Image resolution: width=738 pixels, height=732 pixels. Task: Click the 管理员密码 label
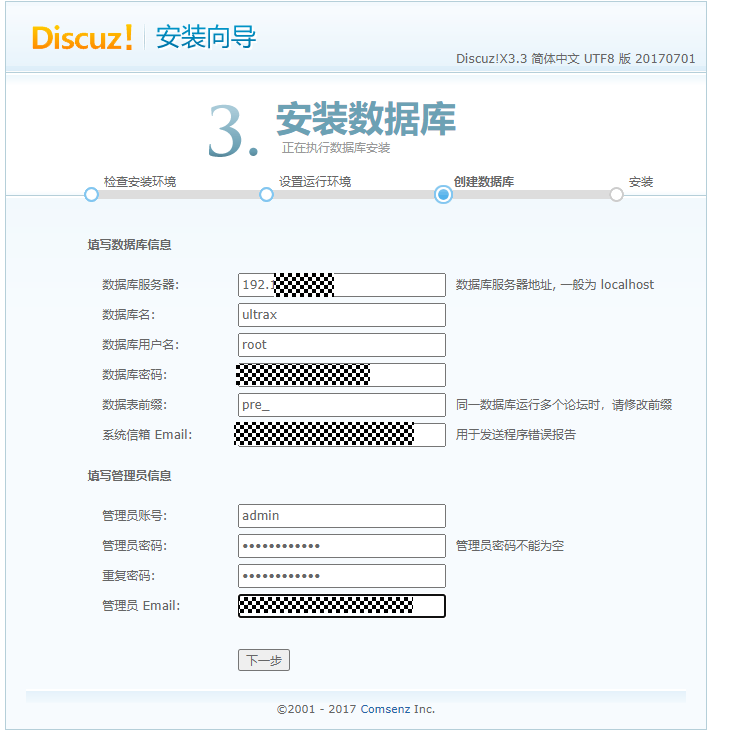click(135, 546)
